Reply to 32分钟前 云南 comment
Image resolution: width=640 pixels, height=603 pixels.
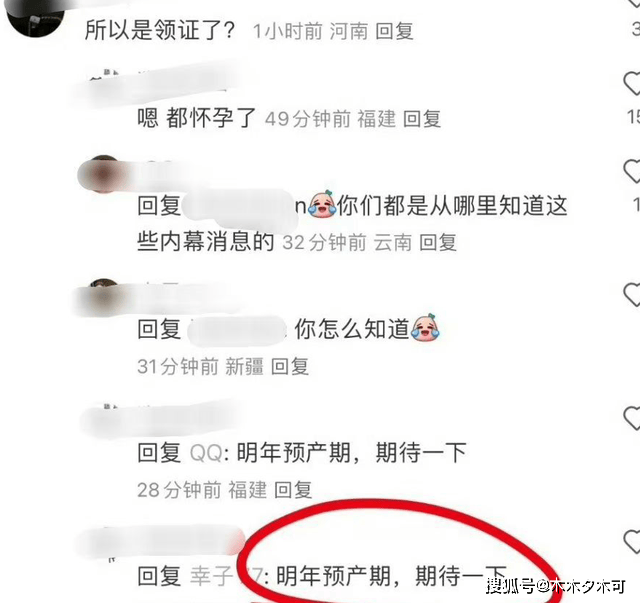click(438, 243)
